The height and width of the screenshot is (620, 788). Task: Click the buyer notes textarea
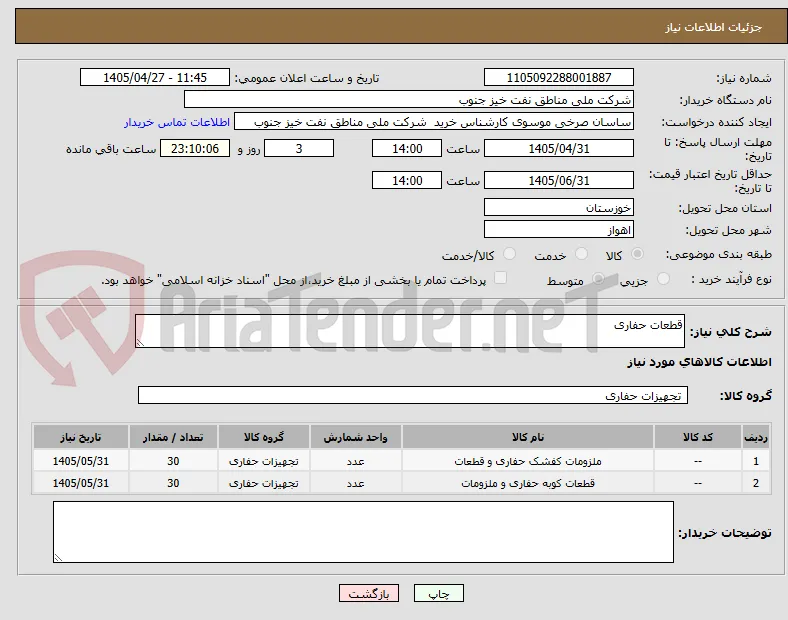(x=363, y=532)
